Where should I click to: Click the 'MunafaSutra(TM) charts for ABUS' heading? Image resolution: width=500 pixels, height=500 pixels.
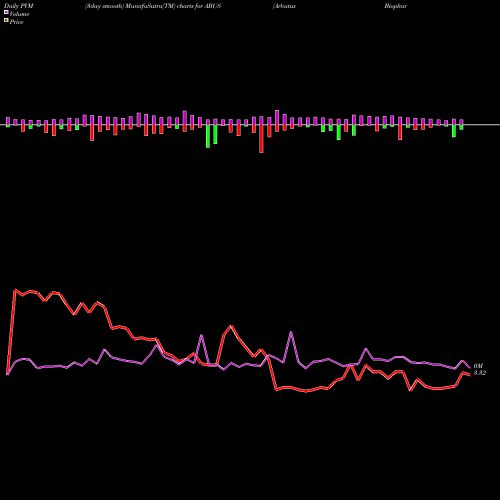click(x=173, y=6)
